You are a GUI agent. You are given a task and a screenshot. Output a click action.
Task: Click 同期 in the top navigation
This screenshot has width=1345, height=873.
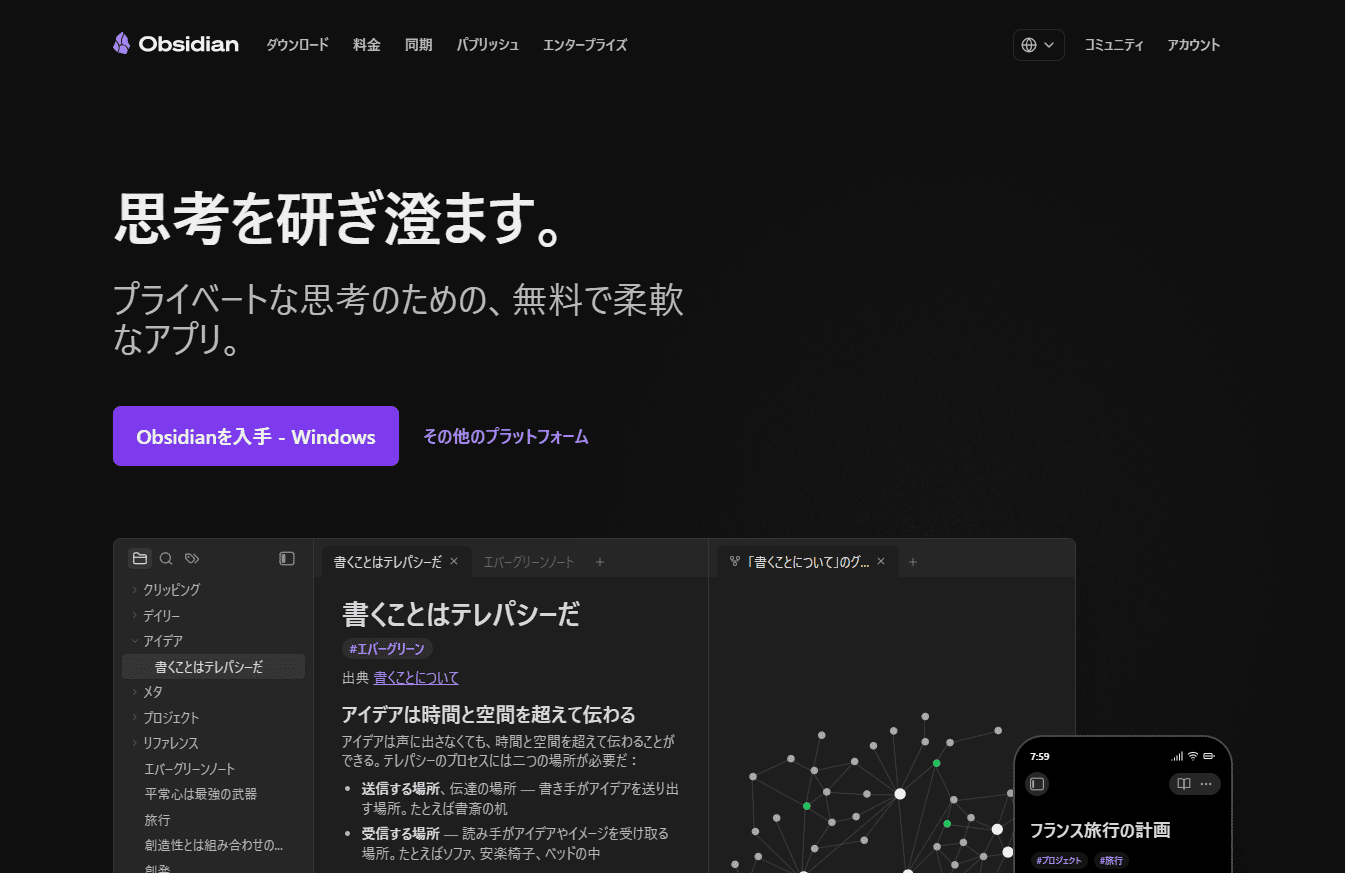418,44
